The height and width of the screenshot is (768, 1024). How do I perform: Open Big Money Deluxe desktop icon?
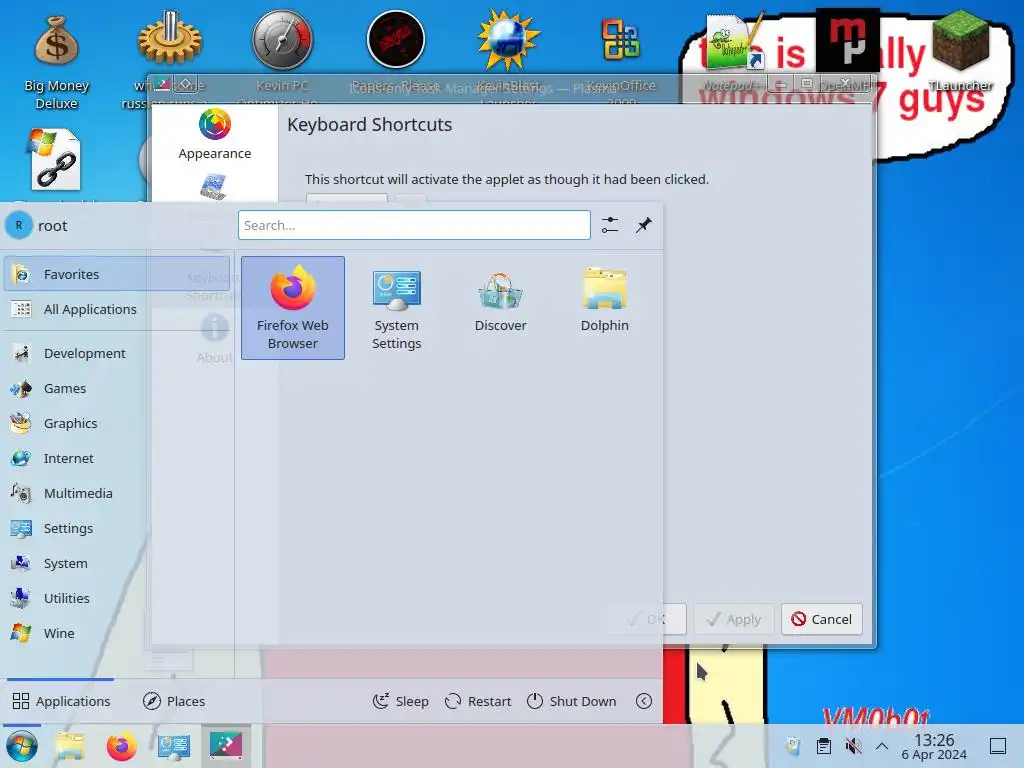(x=57, y=63)
